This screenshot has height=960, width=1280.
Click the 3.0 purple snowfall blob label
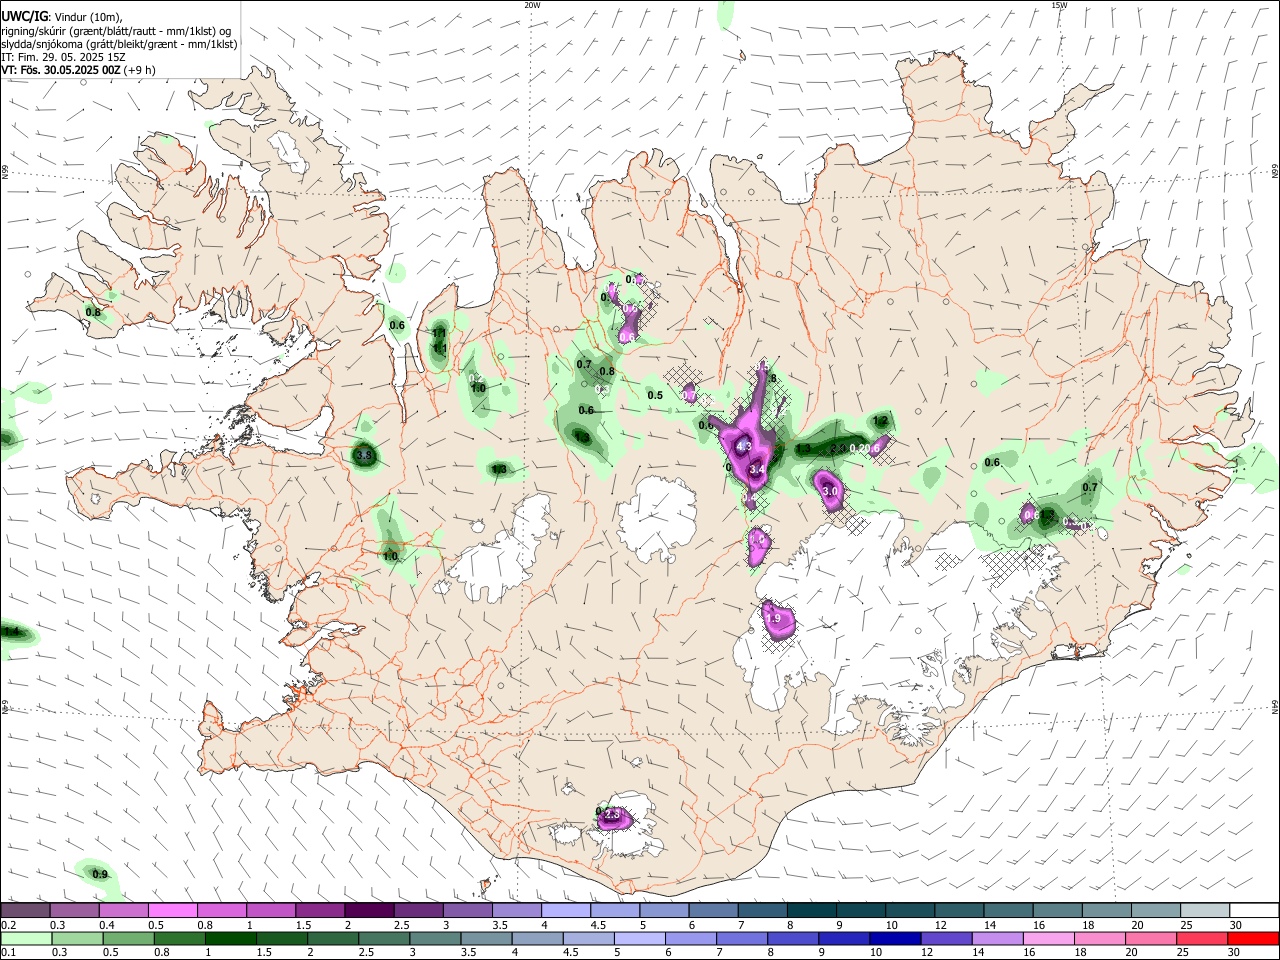(x=829, y=491)
